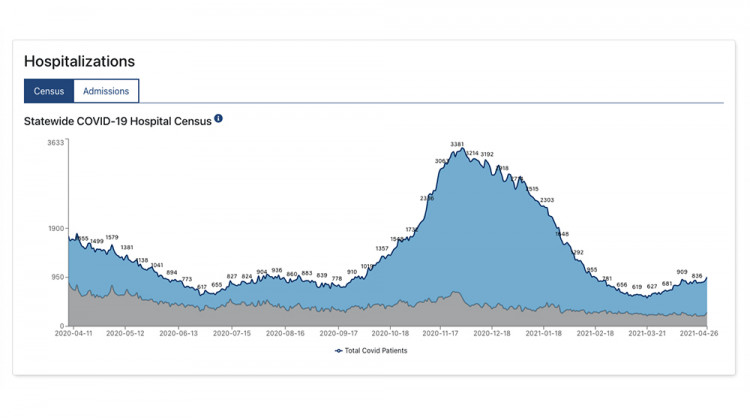750x420 pixels.
Task: Click the 619 data label
Action: coord(637,287)
